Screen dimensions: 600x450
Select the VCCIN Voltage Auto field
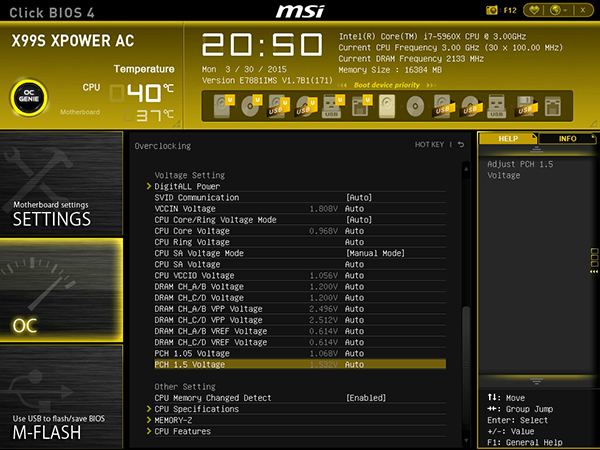click(354, 209)
